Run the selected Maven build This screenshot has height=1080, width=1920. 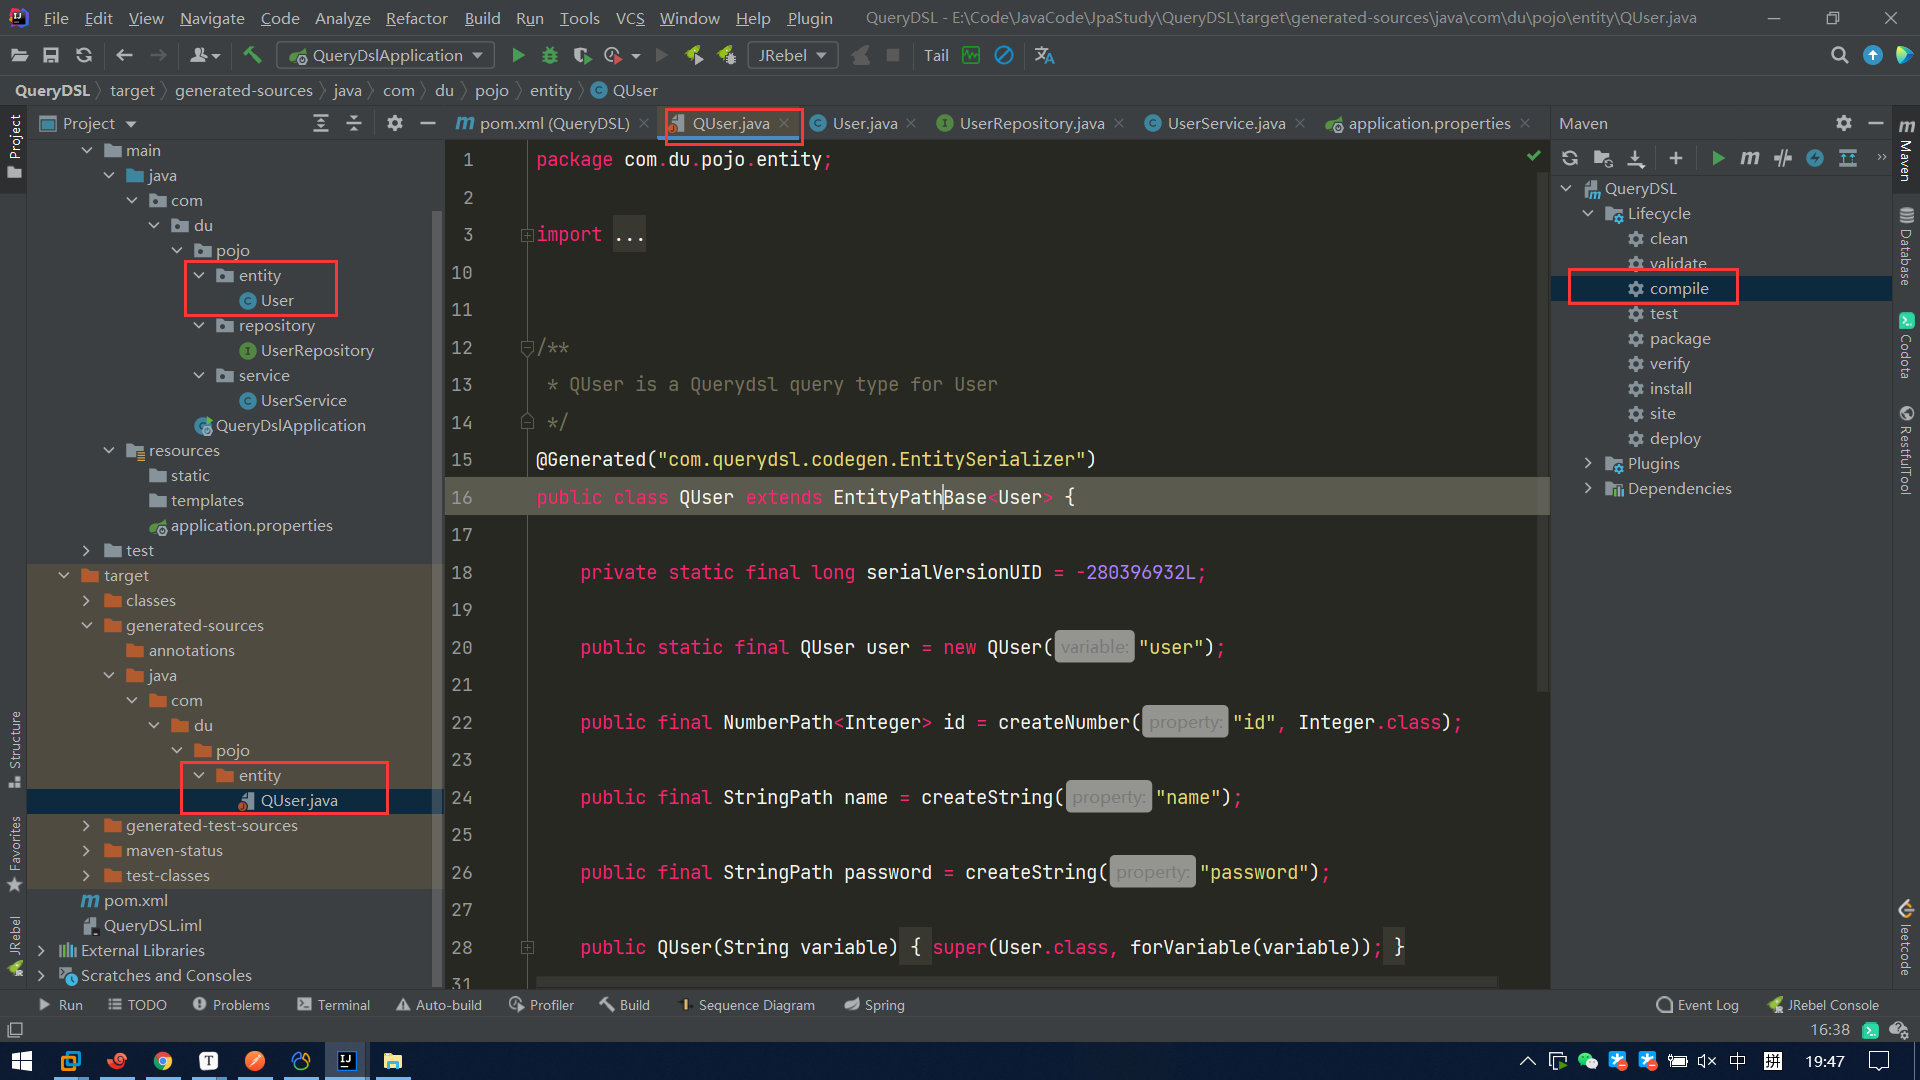click(x=1718, y=158)
